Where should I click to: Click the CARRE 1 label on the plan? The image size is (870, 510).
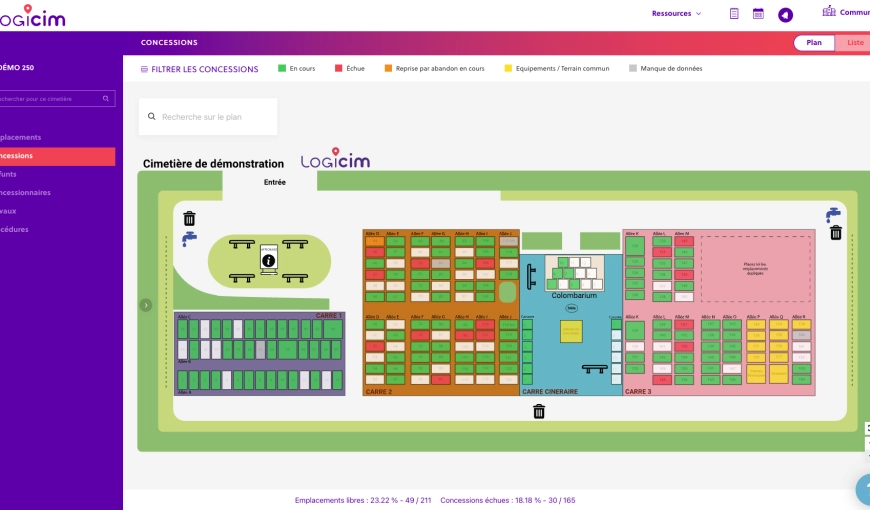coord(329,316)
